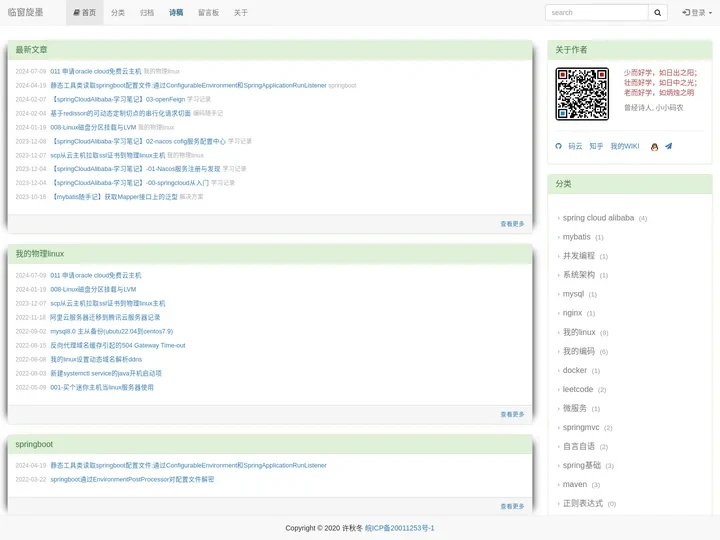The height and width of the screenshot is (540, 720).
Task: Open the Telegram paper plane icon
Action: tap(669, 146)
